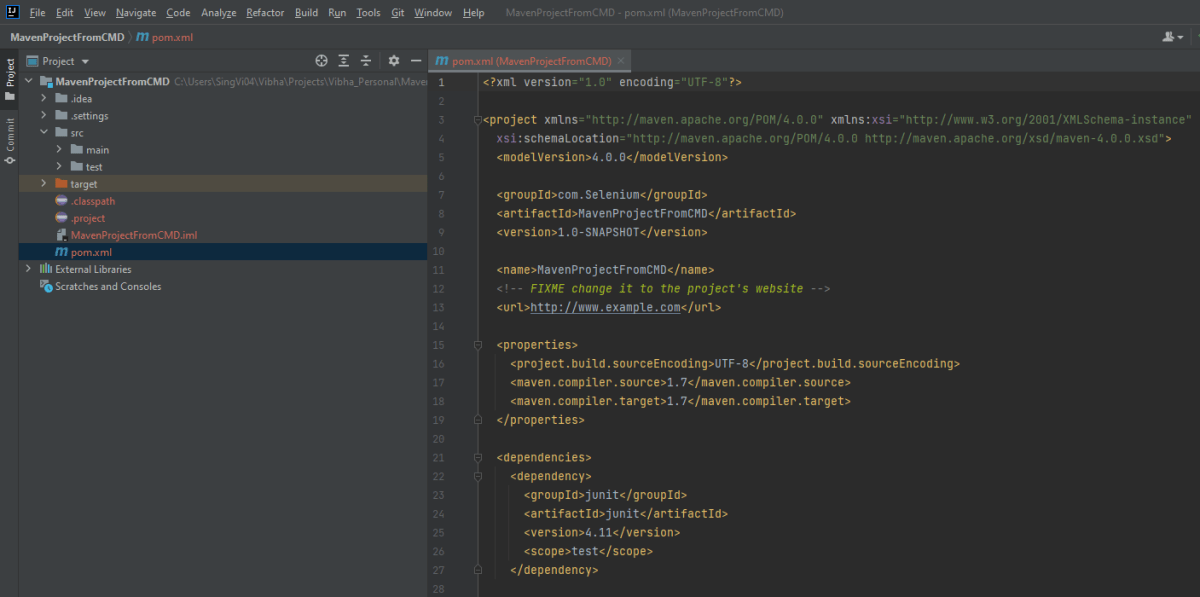Hide the Project panel with minus icon
This screenshot has height=597, width=1200.
(x=416, y=61)
